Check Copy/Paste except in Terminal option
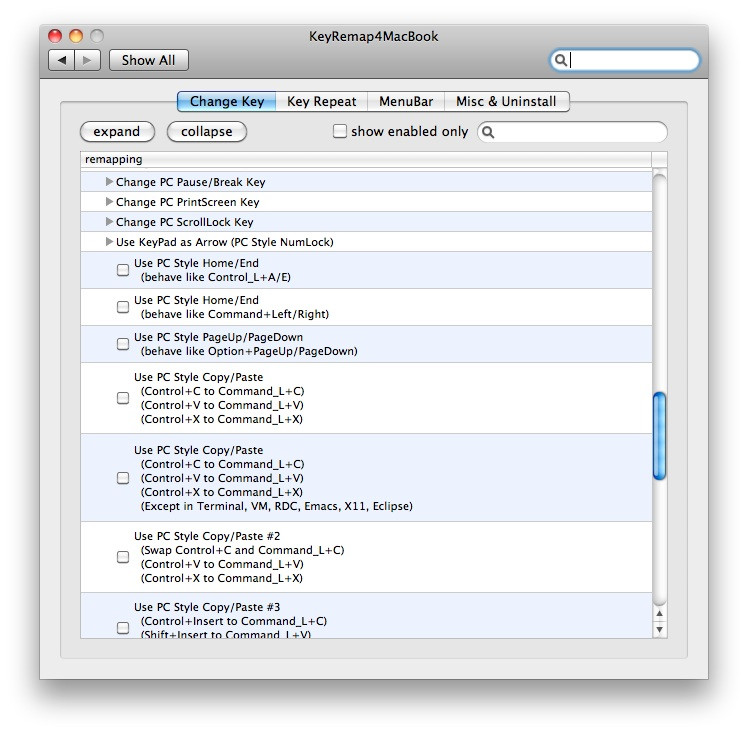The image size is (748, 734). click(x=123, y=478)
